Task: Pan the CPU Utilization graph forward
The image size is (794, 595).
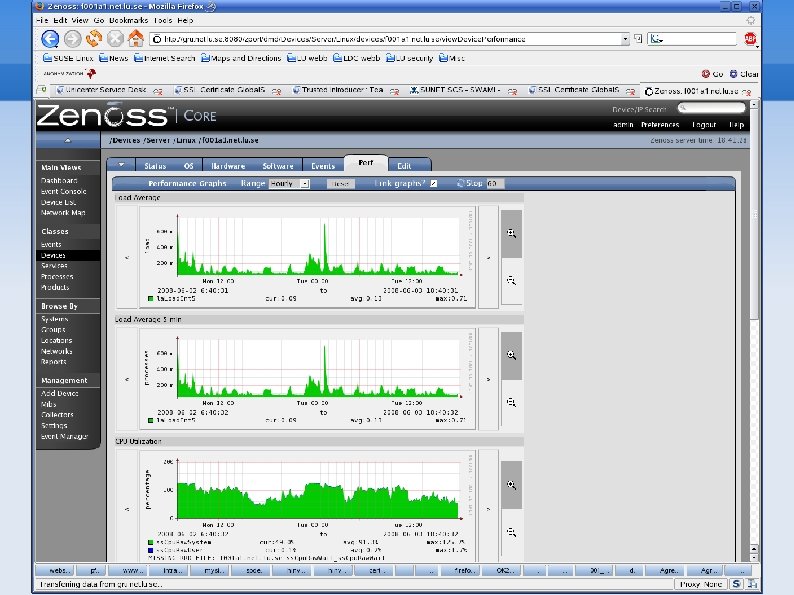Action: (x=489, y=508)
